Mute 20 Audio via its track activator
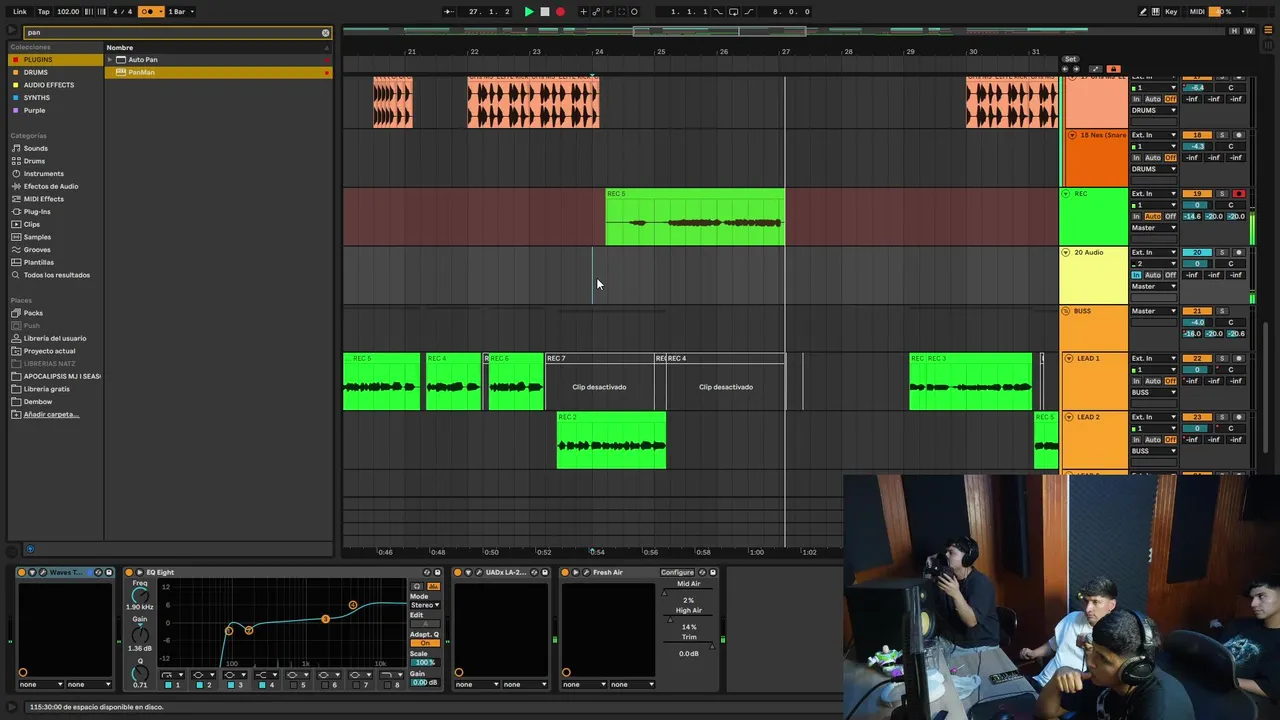This screenshot has height=720, width=1280. [1197, 253]
